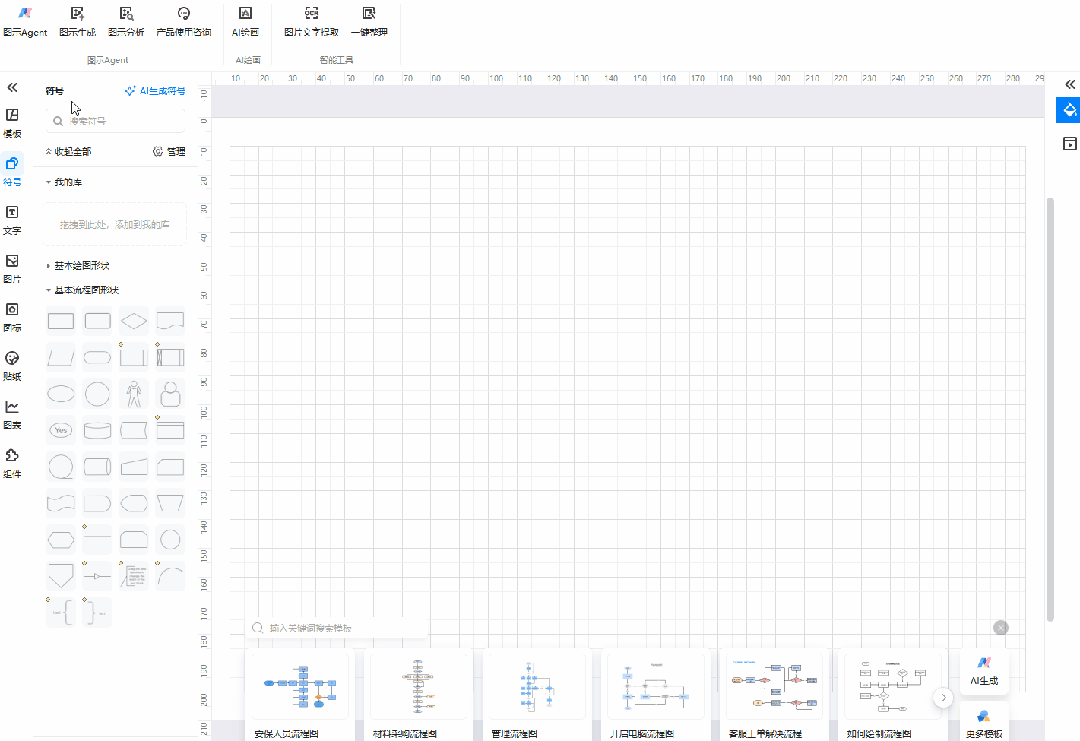
Task: Click the 图示生成 toolbar icon
Action: coord(78,21)
